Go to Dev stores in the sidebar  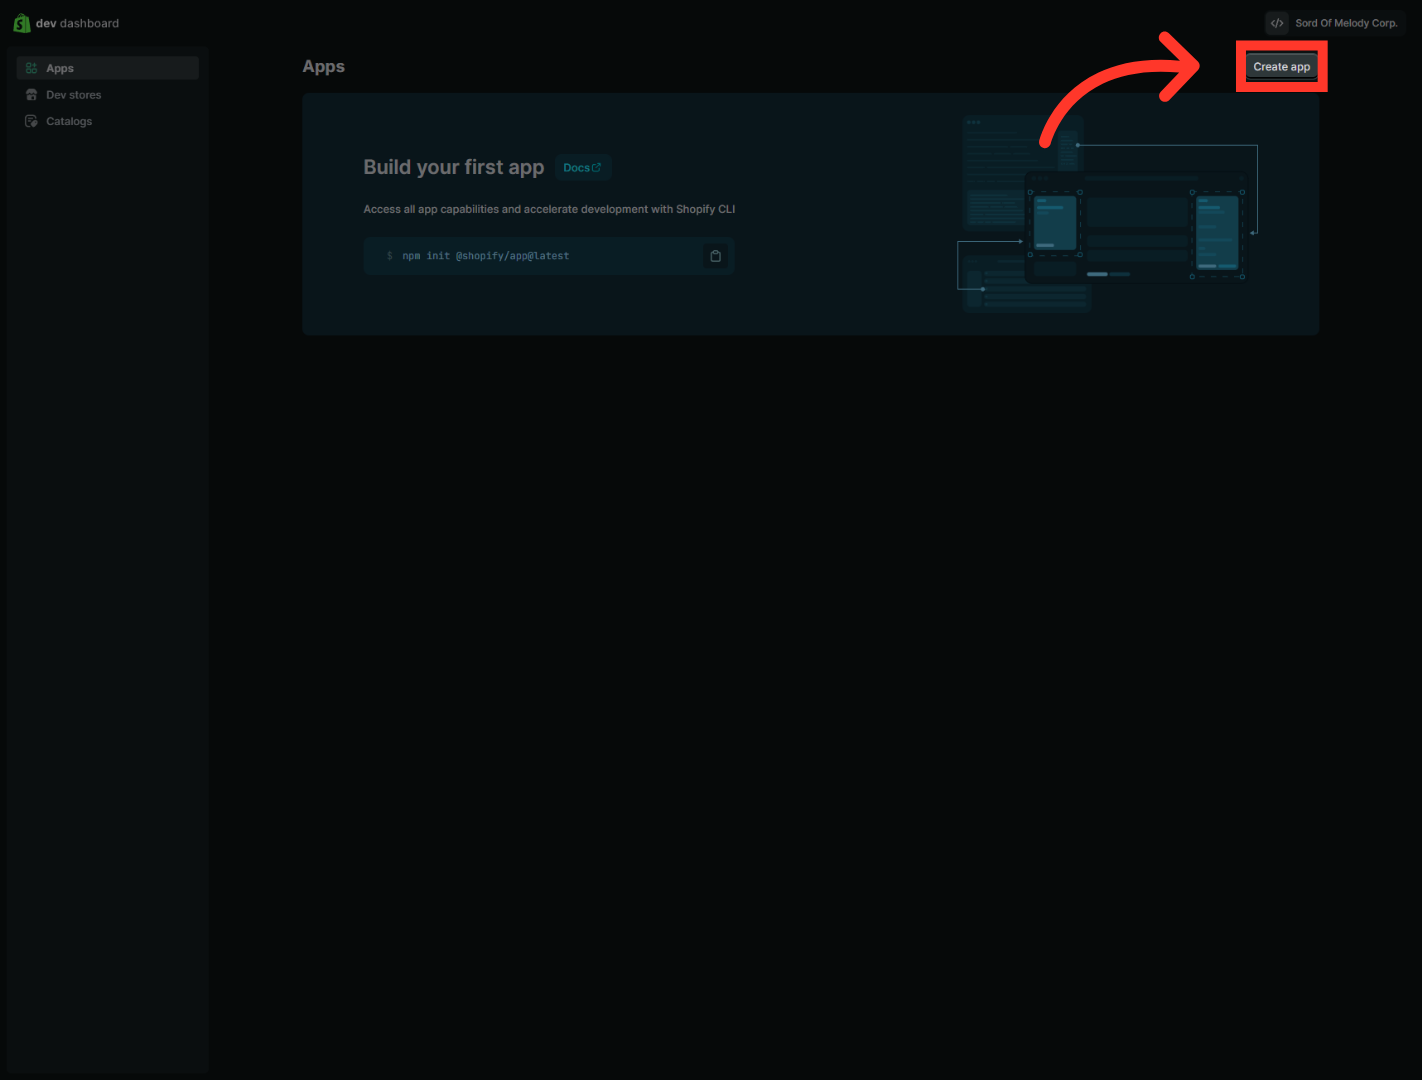(x=108, y=95)
